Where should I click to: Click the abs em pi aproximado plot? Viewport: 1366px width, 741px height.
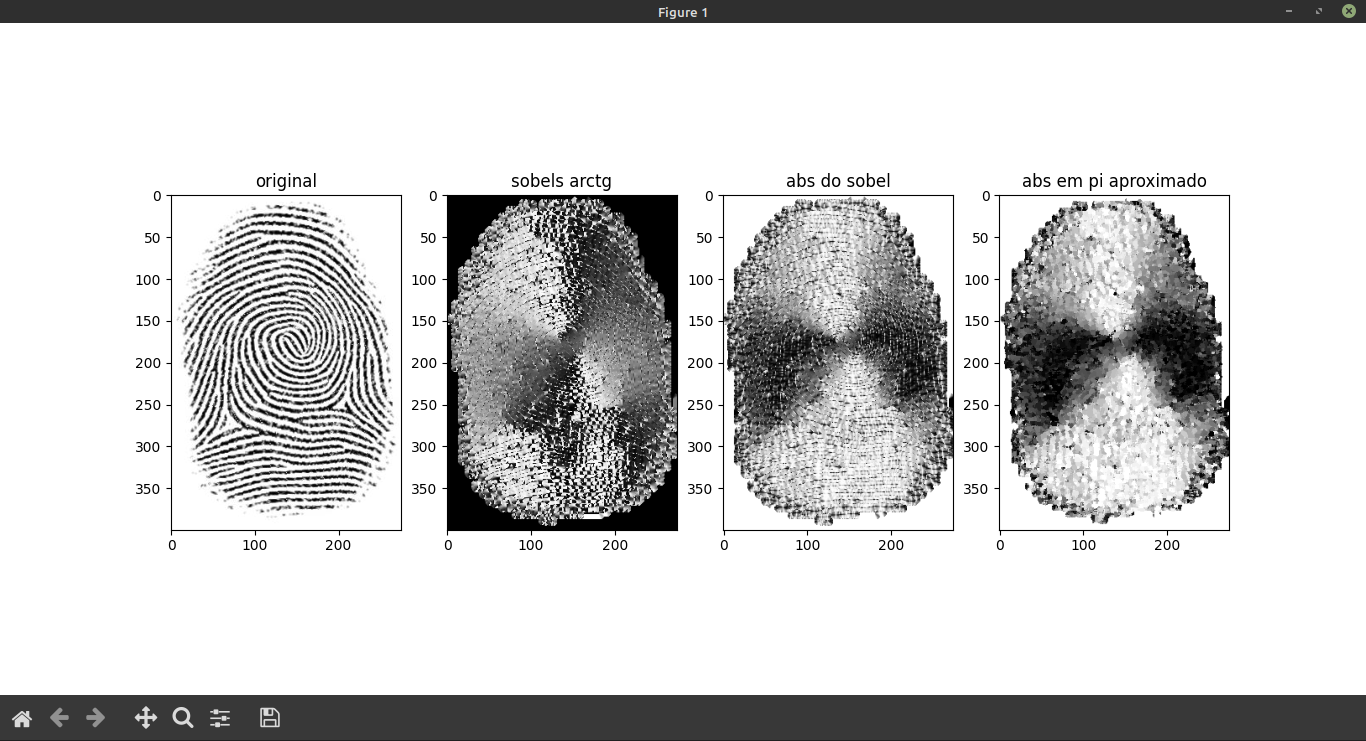[1114, 362]
